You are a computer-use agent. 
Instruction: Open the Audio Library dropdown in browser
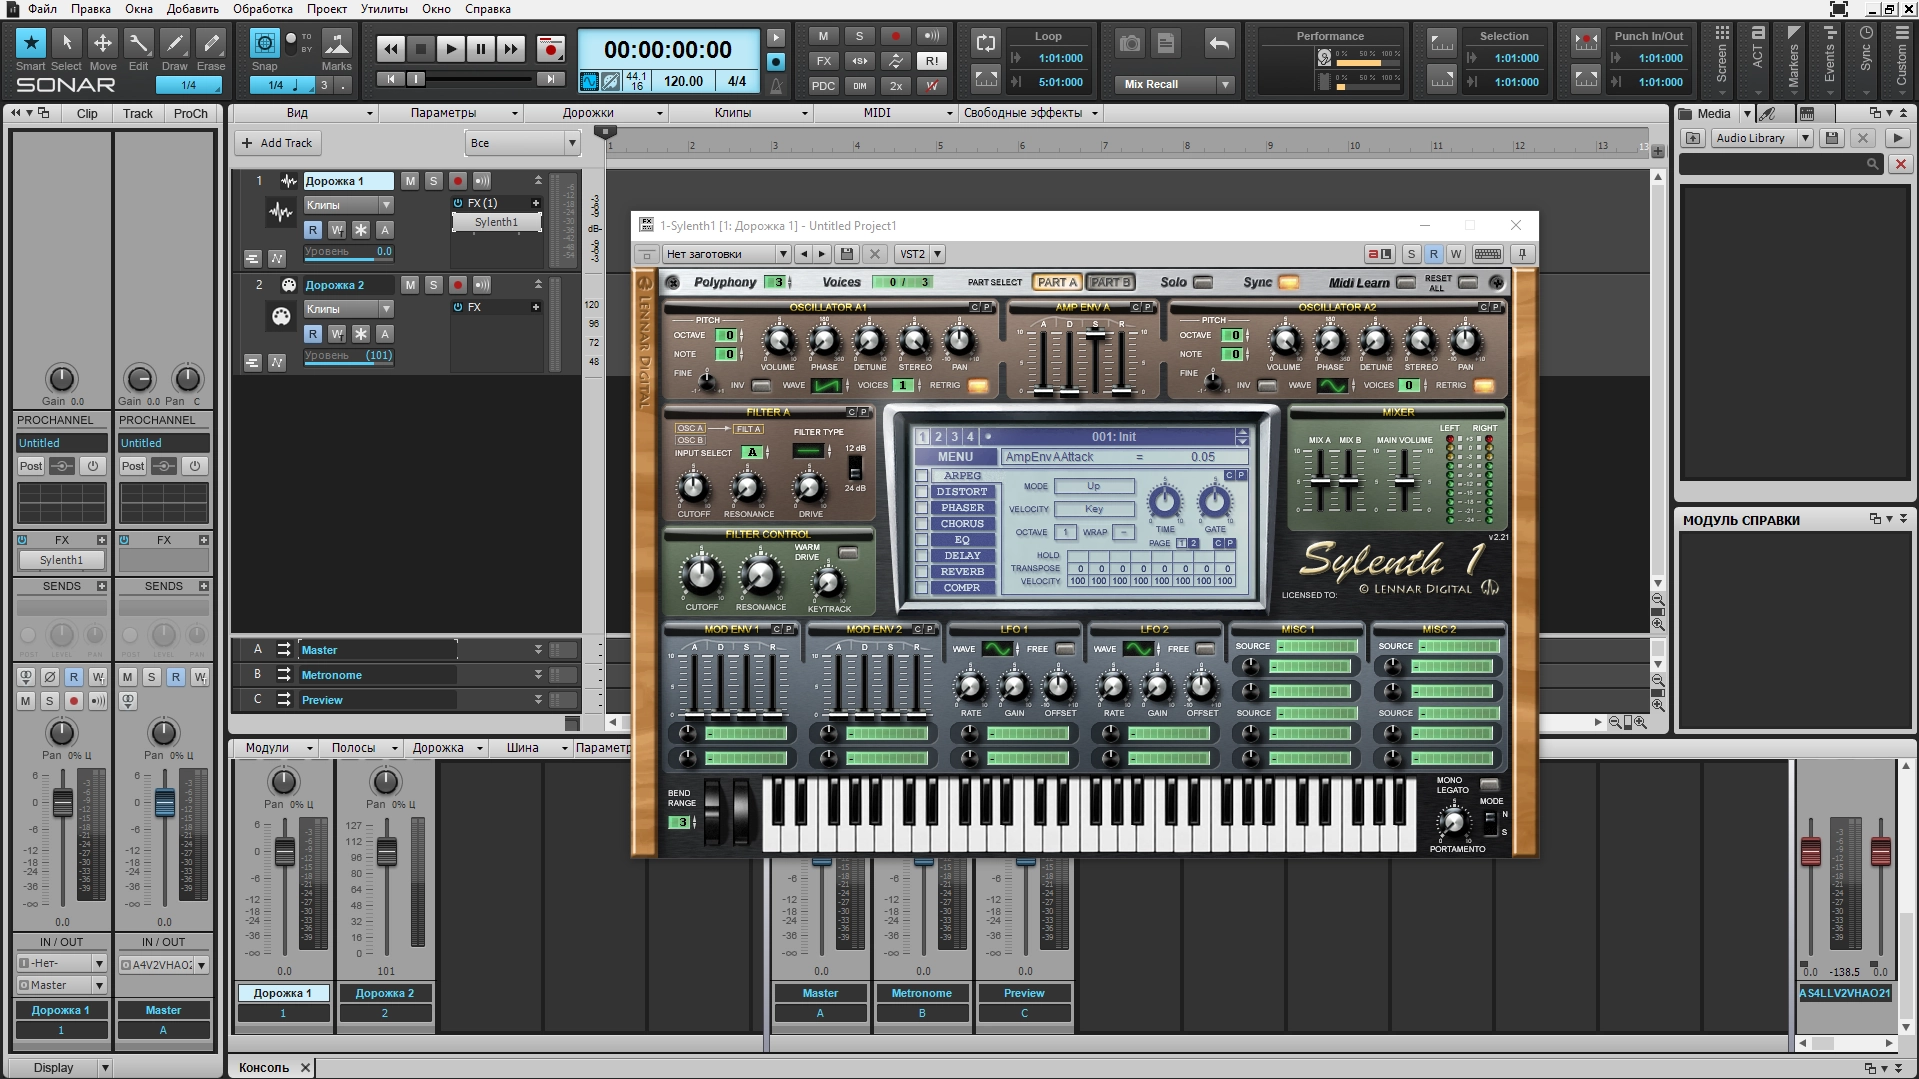(1762, 138)
